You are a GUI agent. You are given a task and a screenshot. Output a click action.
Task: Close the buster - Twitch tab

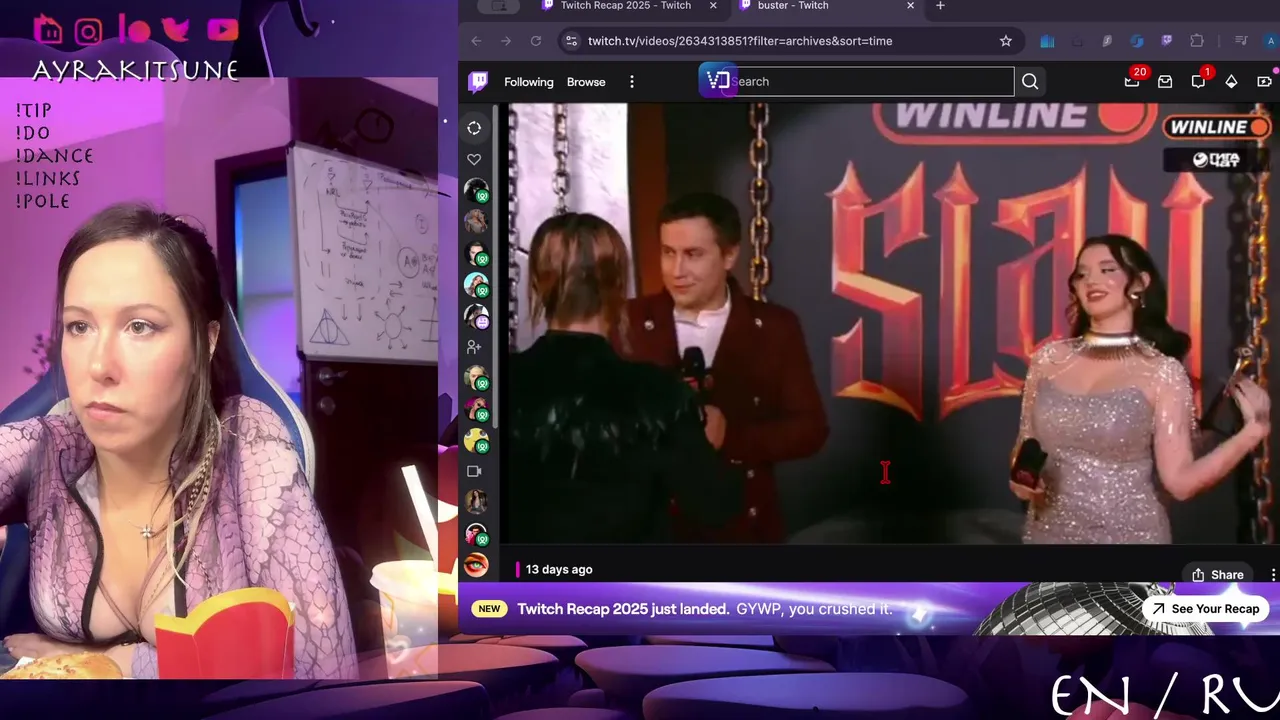[x=910, y=6]
